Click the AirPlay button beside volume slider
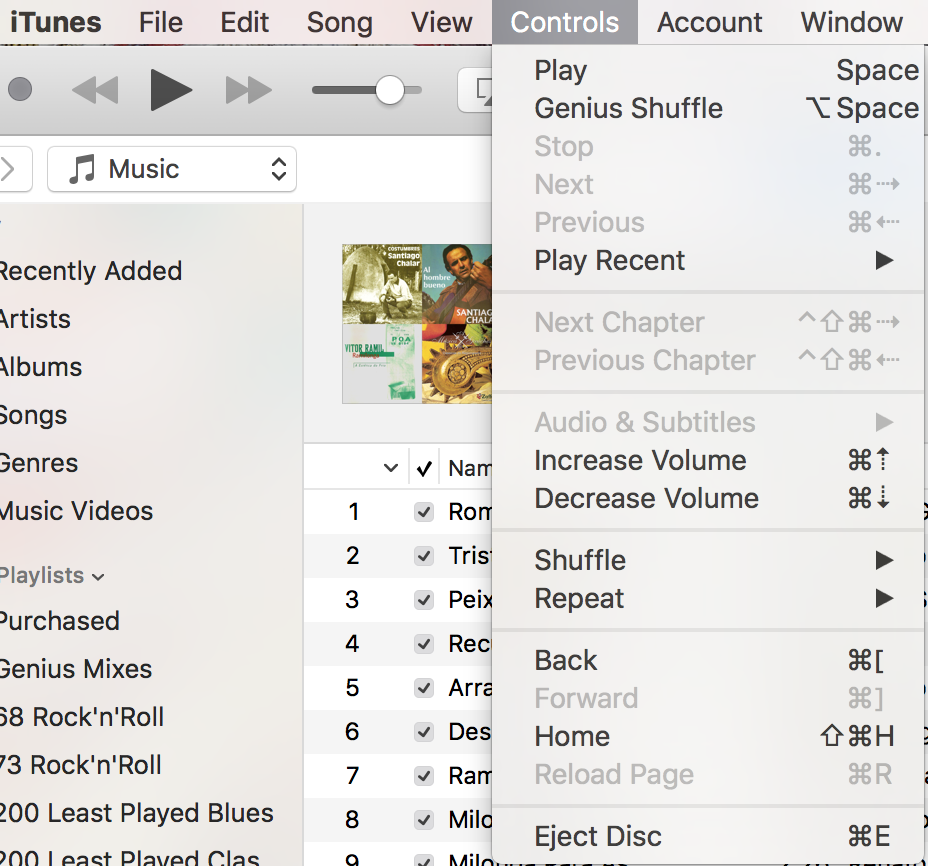Screen dimensions: 928x866 475,91
